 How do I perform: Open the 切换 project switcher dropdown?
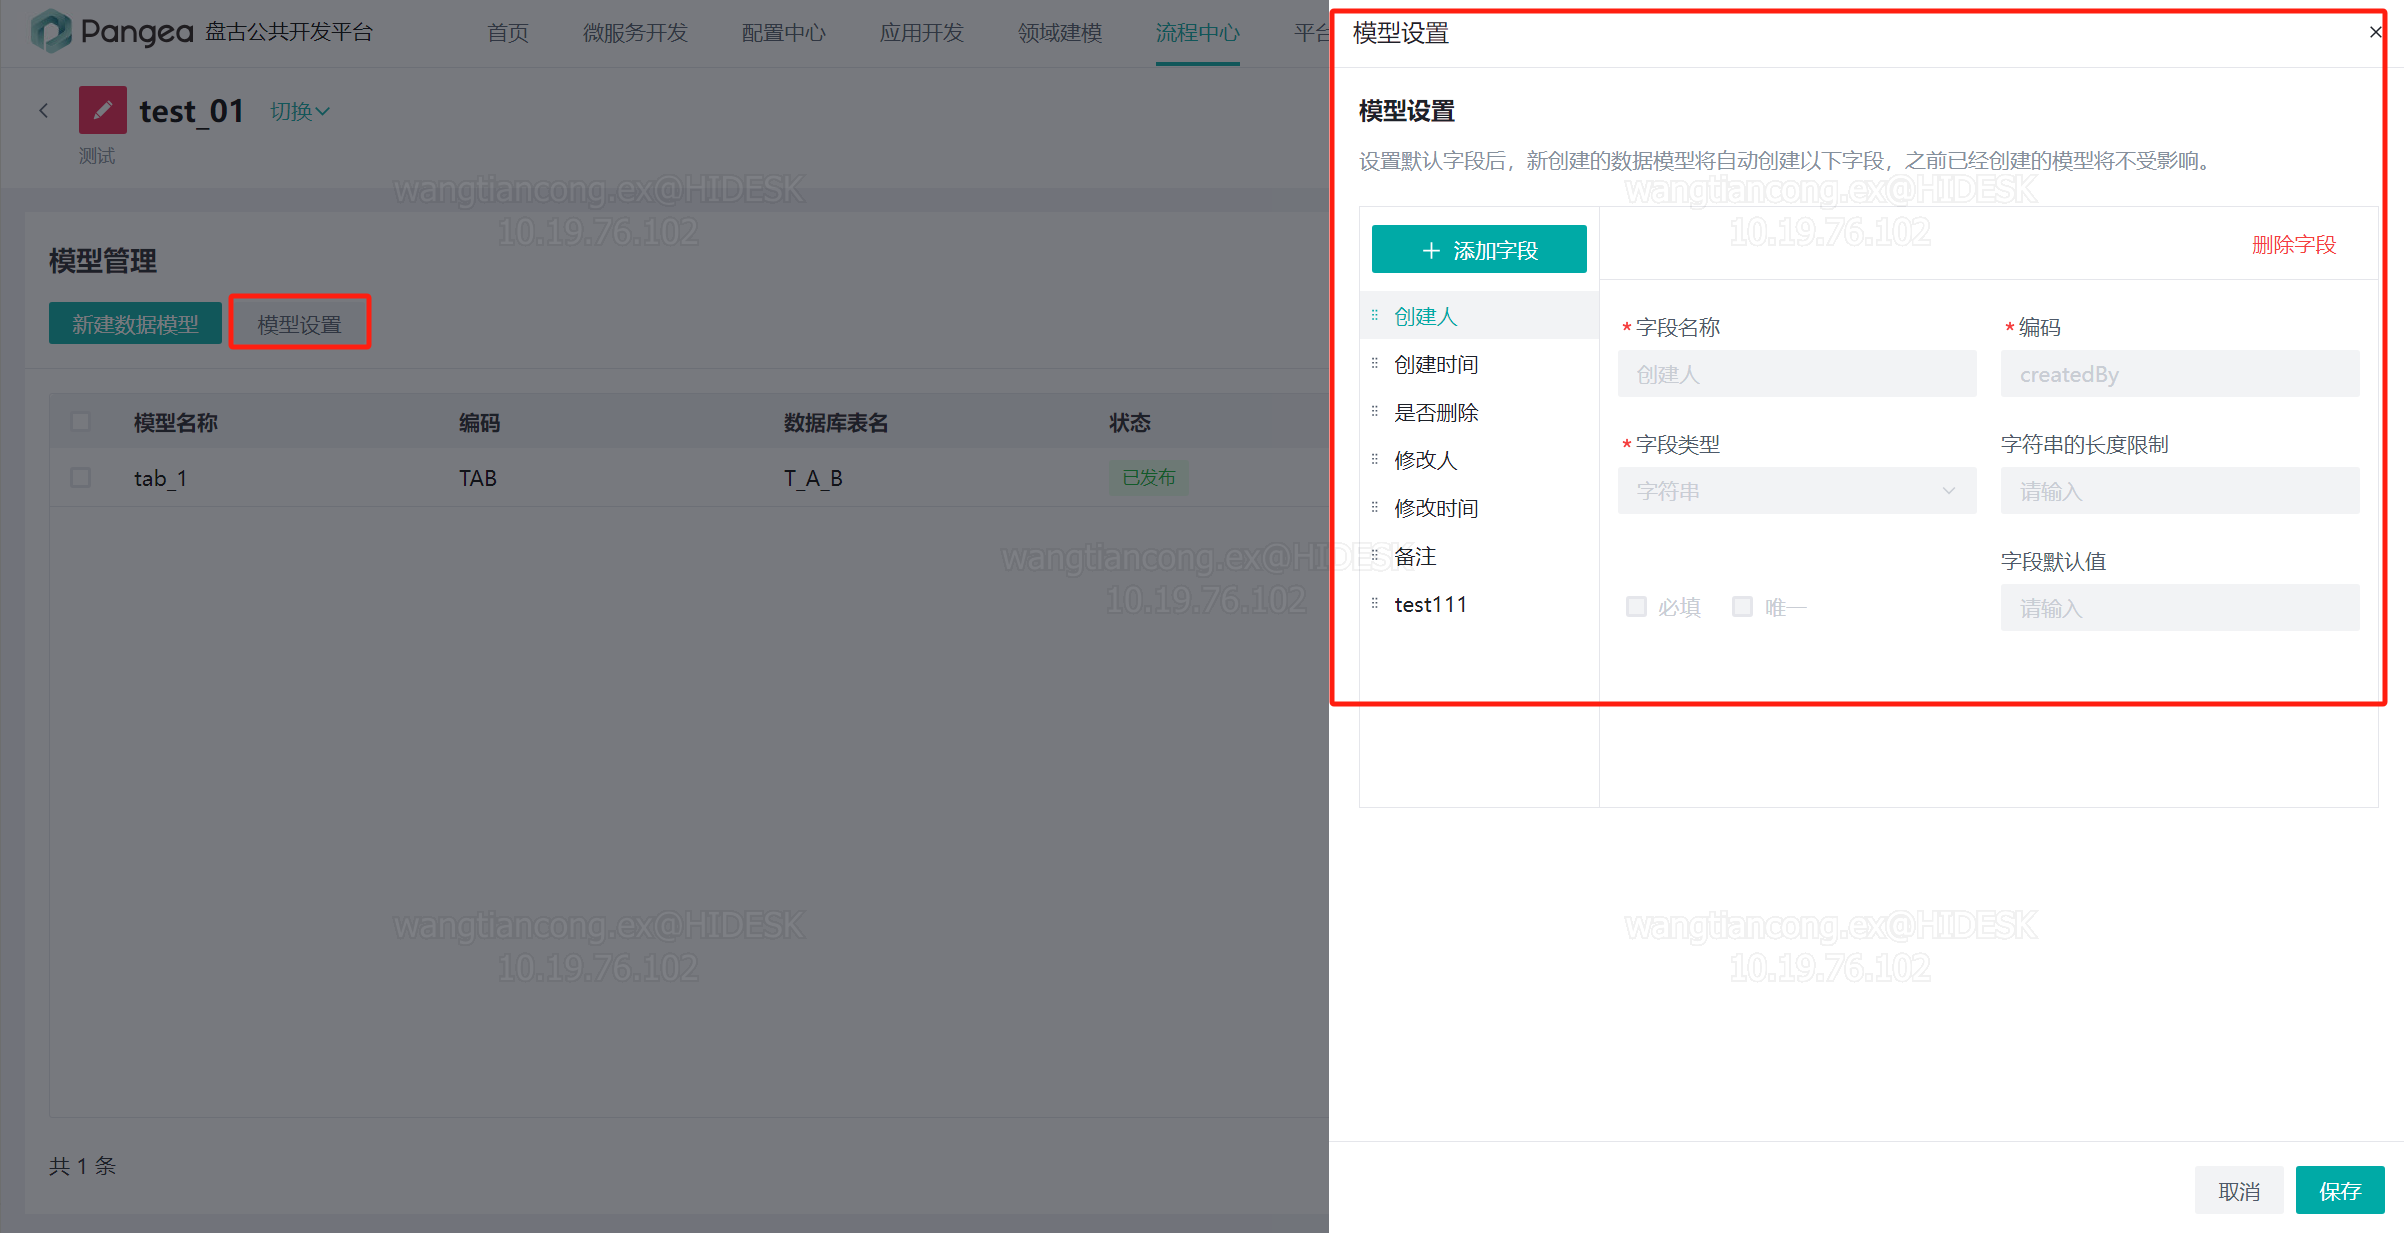[299, 111]
